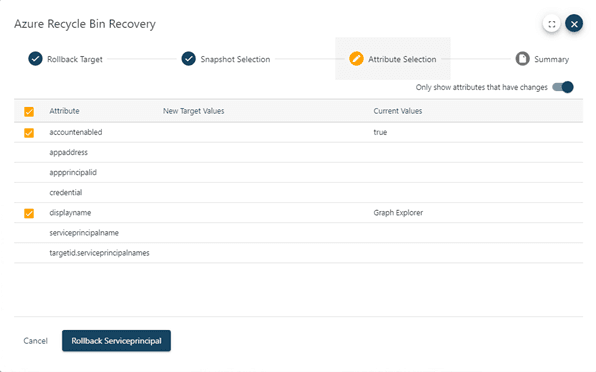
Task: Open the Attribute Selection step
Action: coord(393,59)
